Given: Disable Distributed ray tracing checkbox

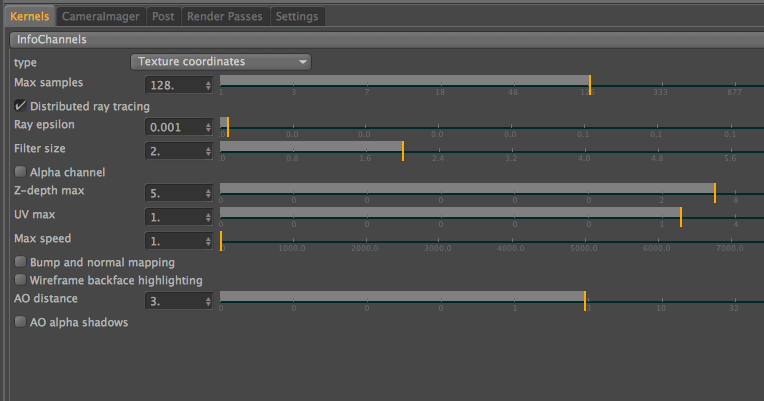Looking at the screenshot, I should click(x=21, y=106).
